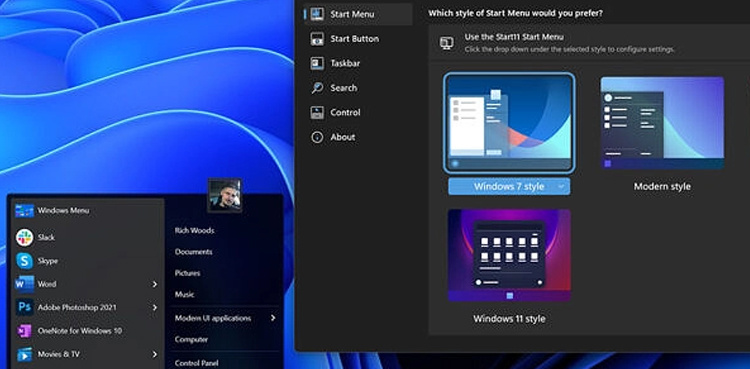Viewport: 750px width, 369px height.
Task: Open Control Panel from the start menu
Action: [197, 363]
